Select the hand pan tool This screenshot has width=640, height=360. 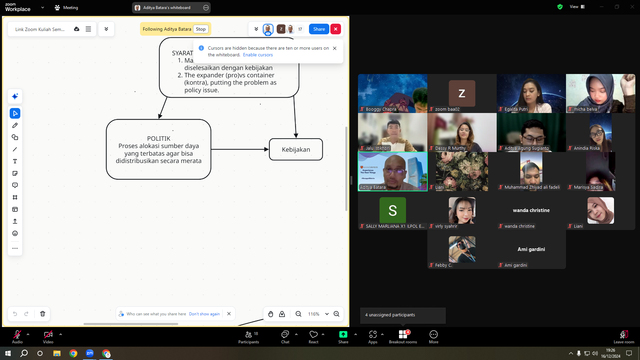(270, 314)
